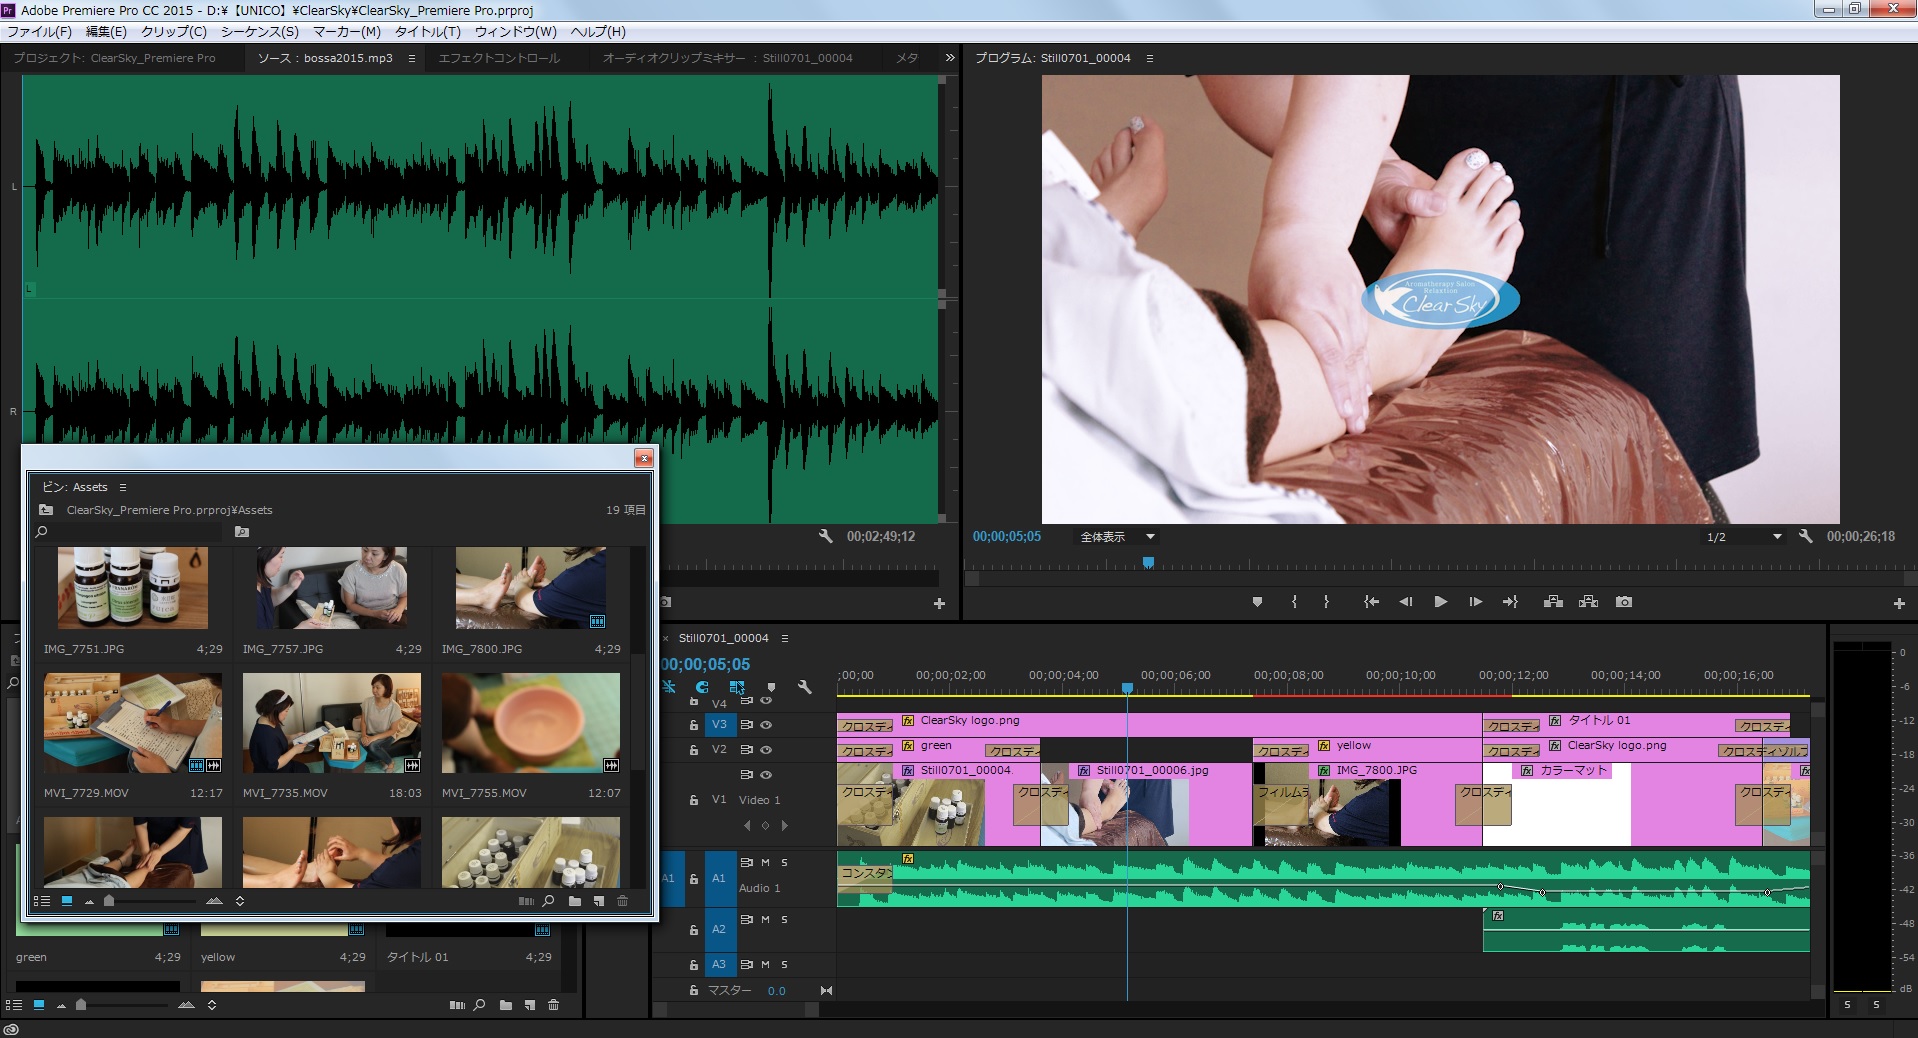Play the program monitor sequence

point(1441,602)
